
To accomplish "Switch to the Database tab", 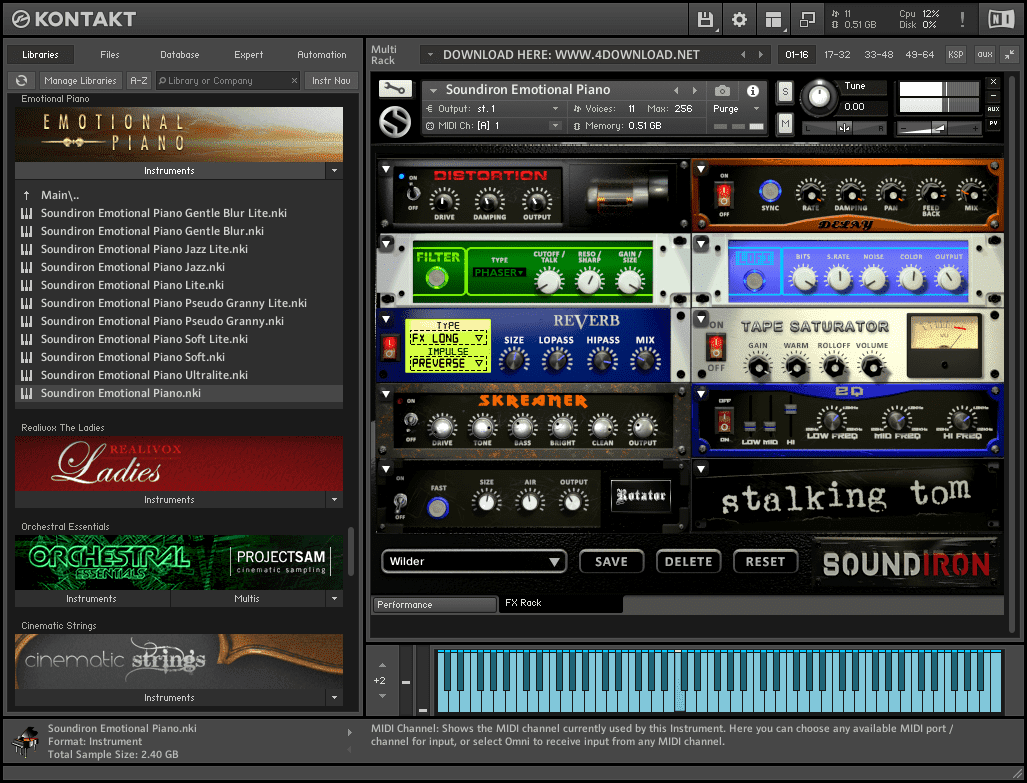I will click(179, 54).
